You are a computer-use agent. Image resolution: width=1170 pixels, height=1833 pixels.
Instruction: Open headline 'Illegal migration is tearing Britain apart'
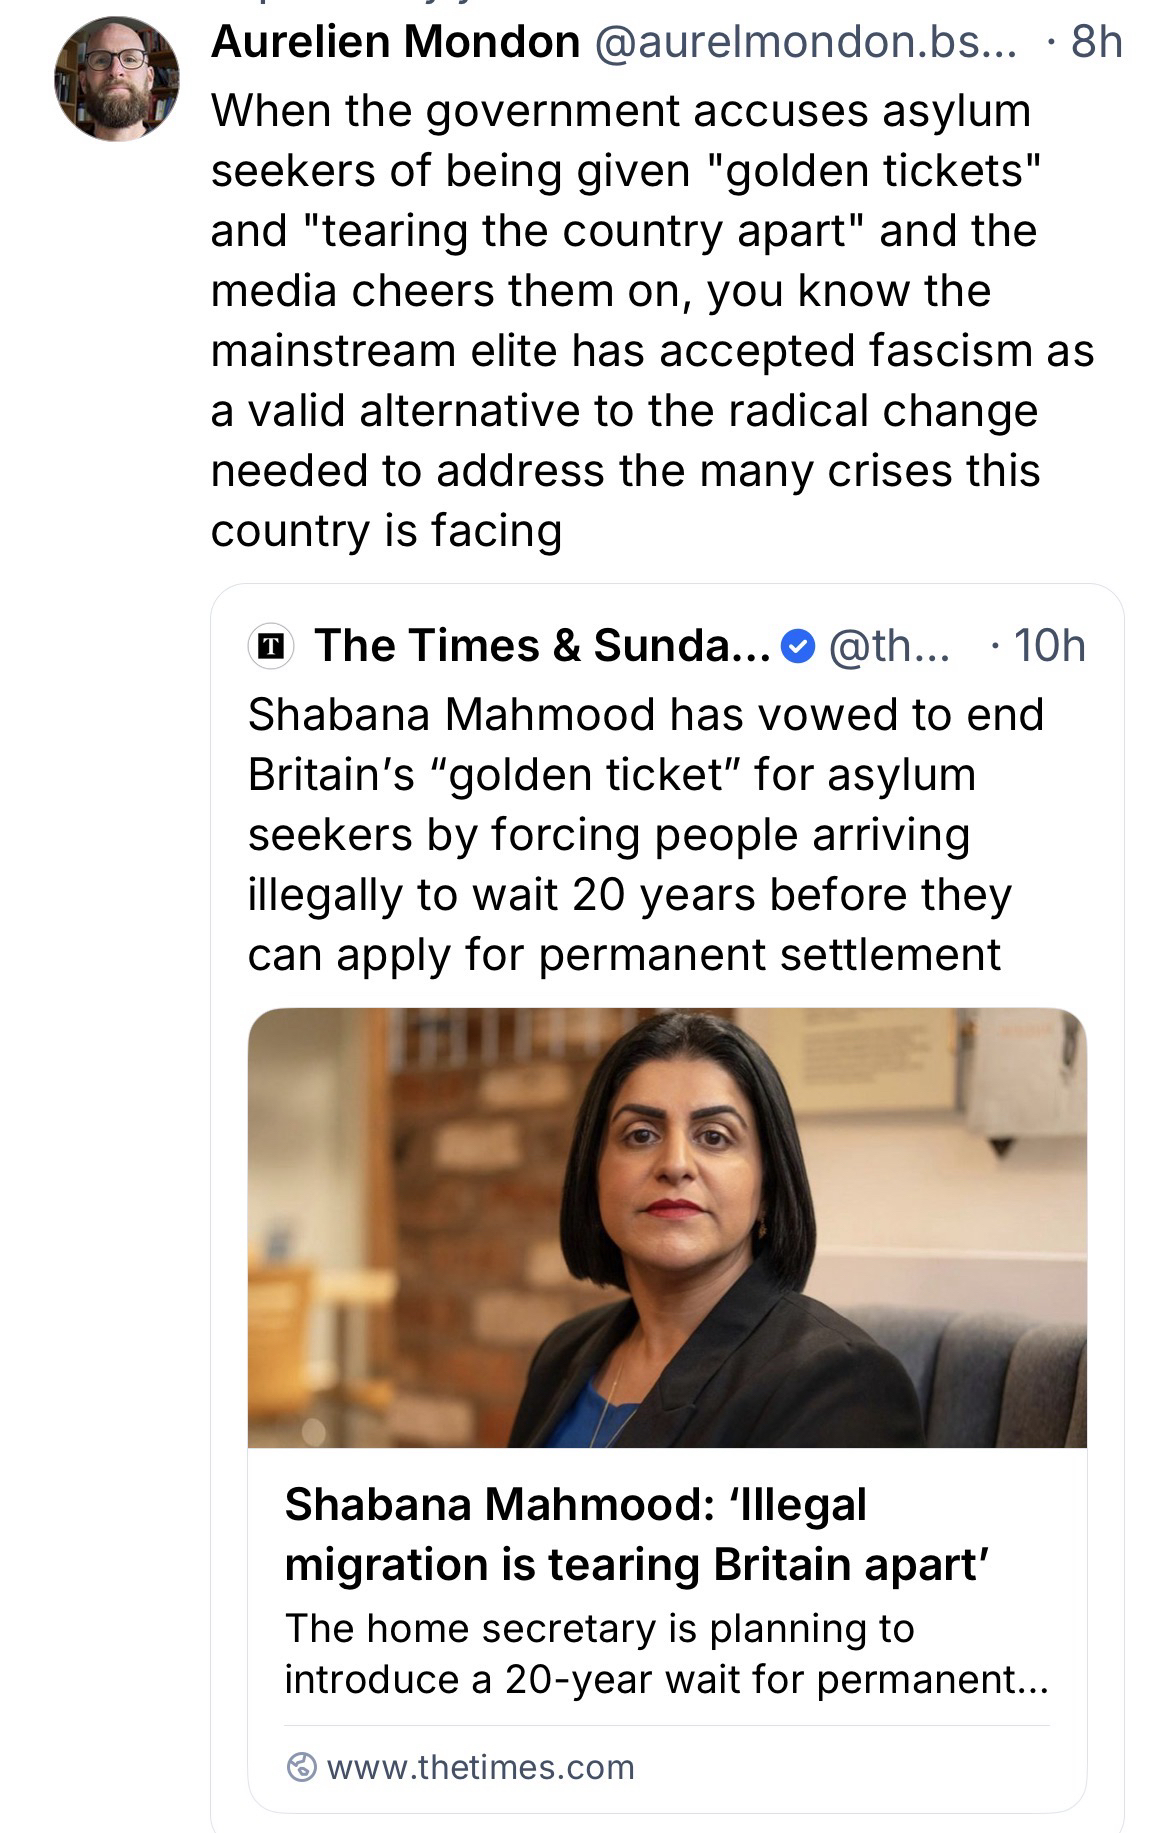[636, 1534]
